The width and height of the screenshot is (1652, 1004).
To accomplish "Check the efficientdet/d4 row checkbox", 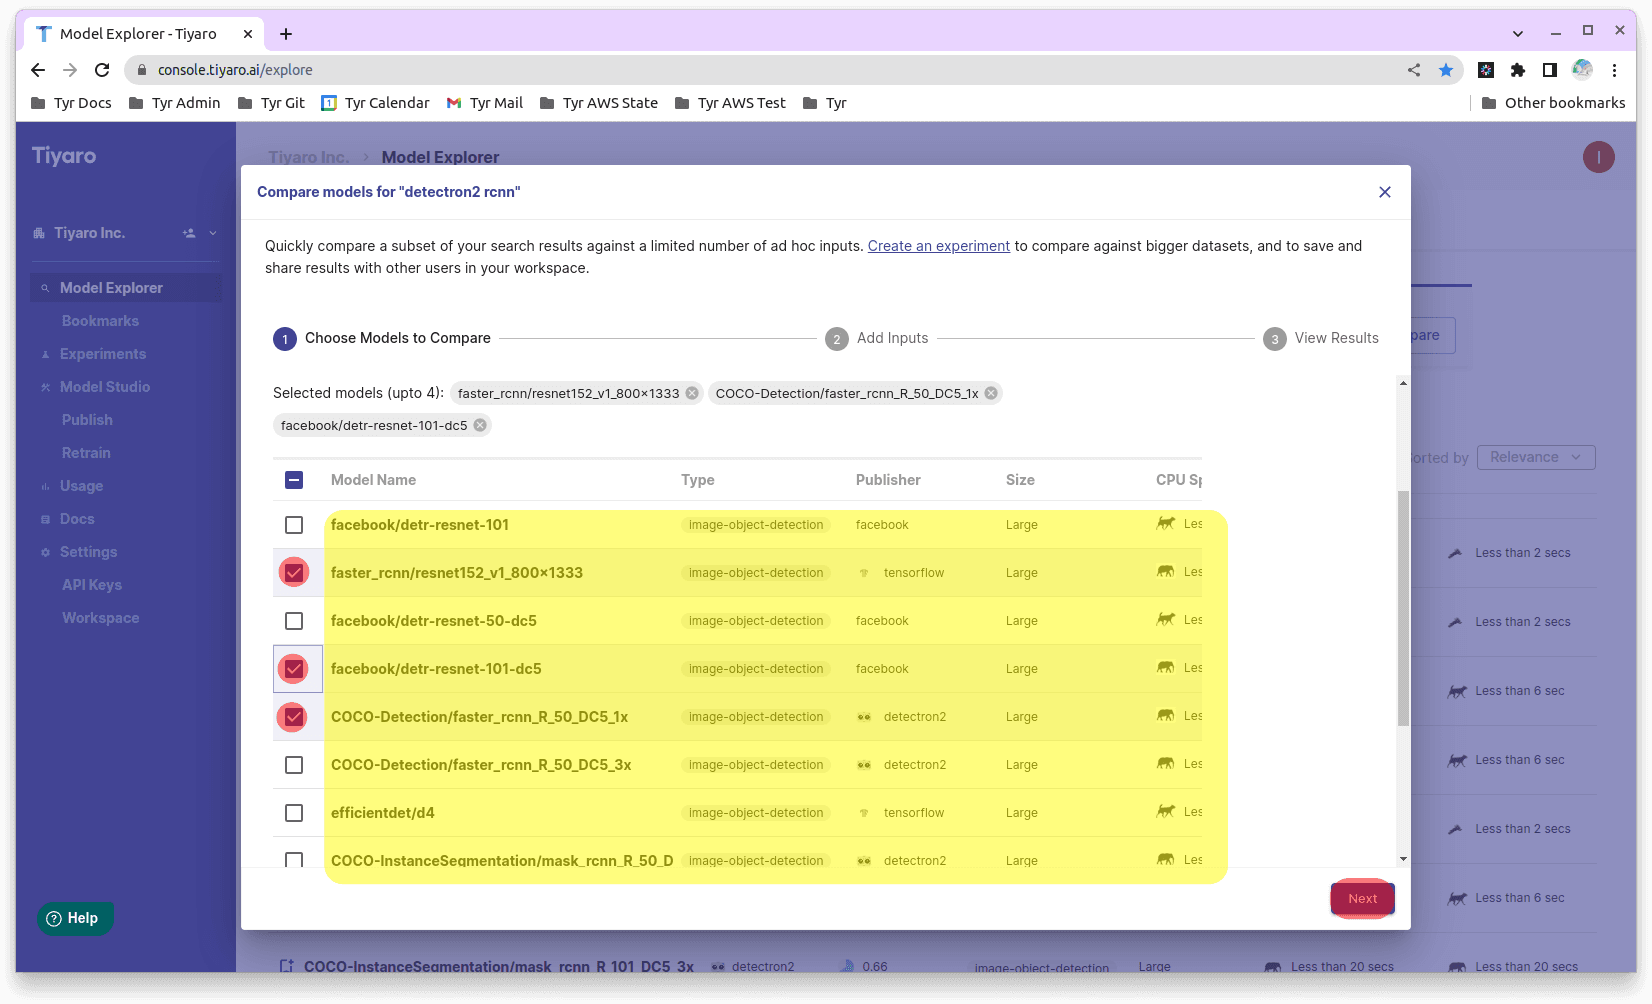I will [x=294, y=813].
